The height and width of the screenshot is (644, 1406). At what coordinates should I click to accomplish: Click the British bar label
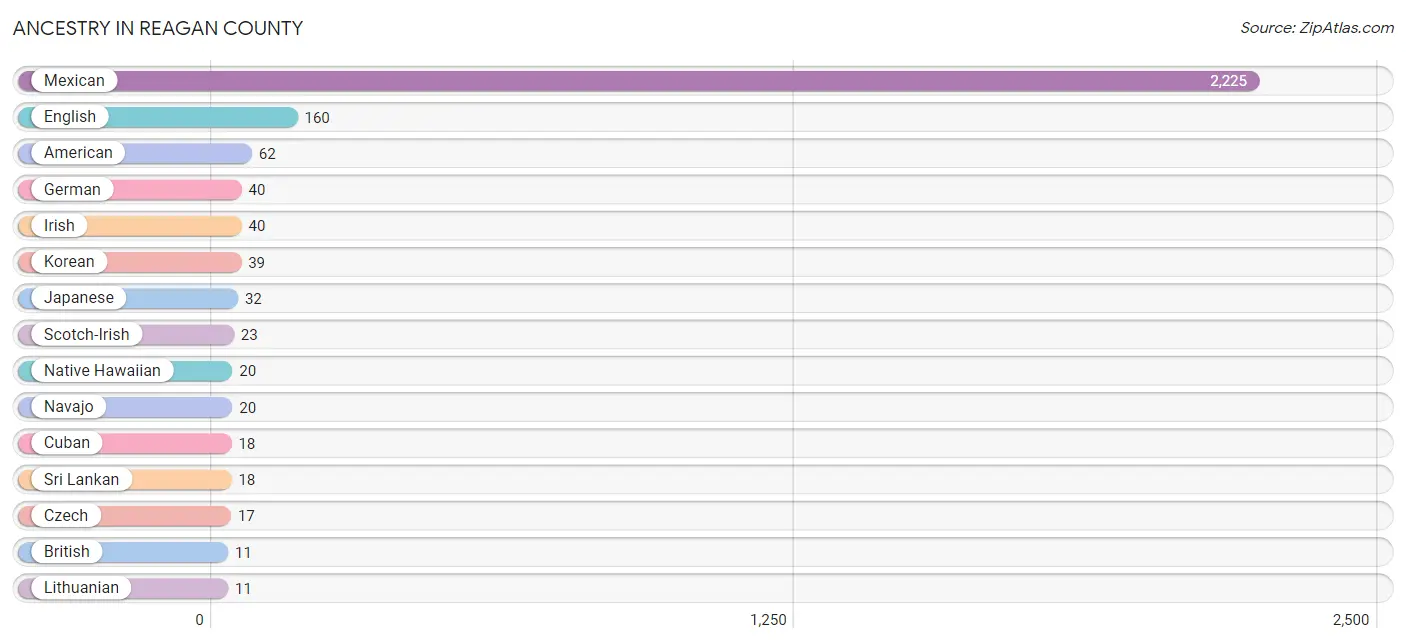(67, 551)
